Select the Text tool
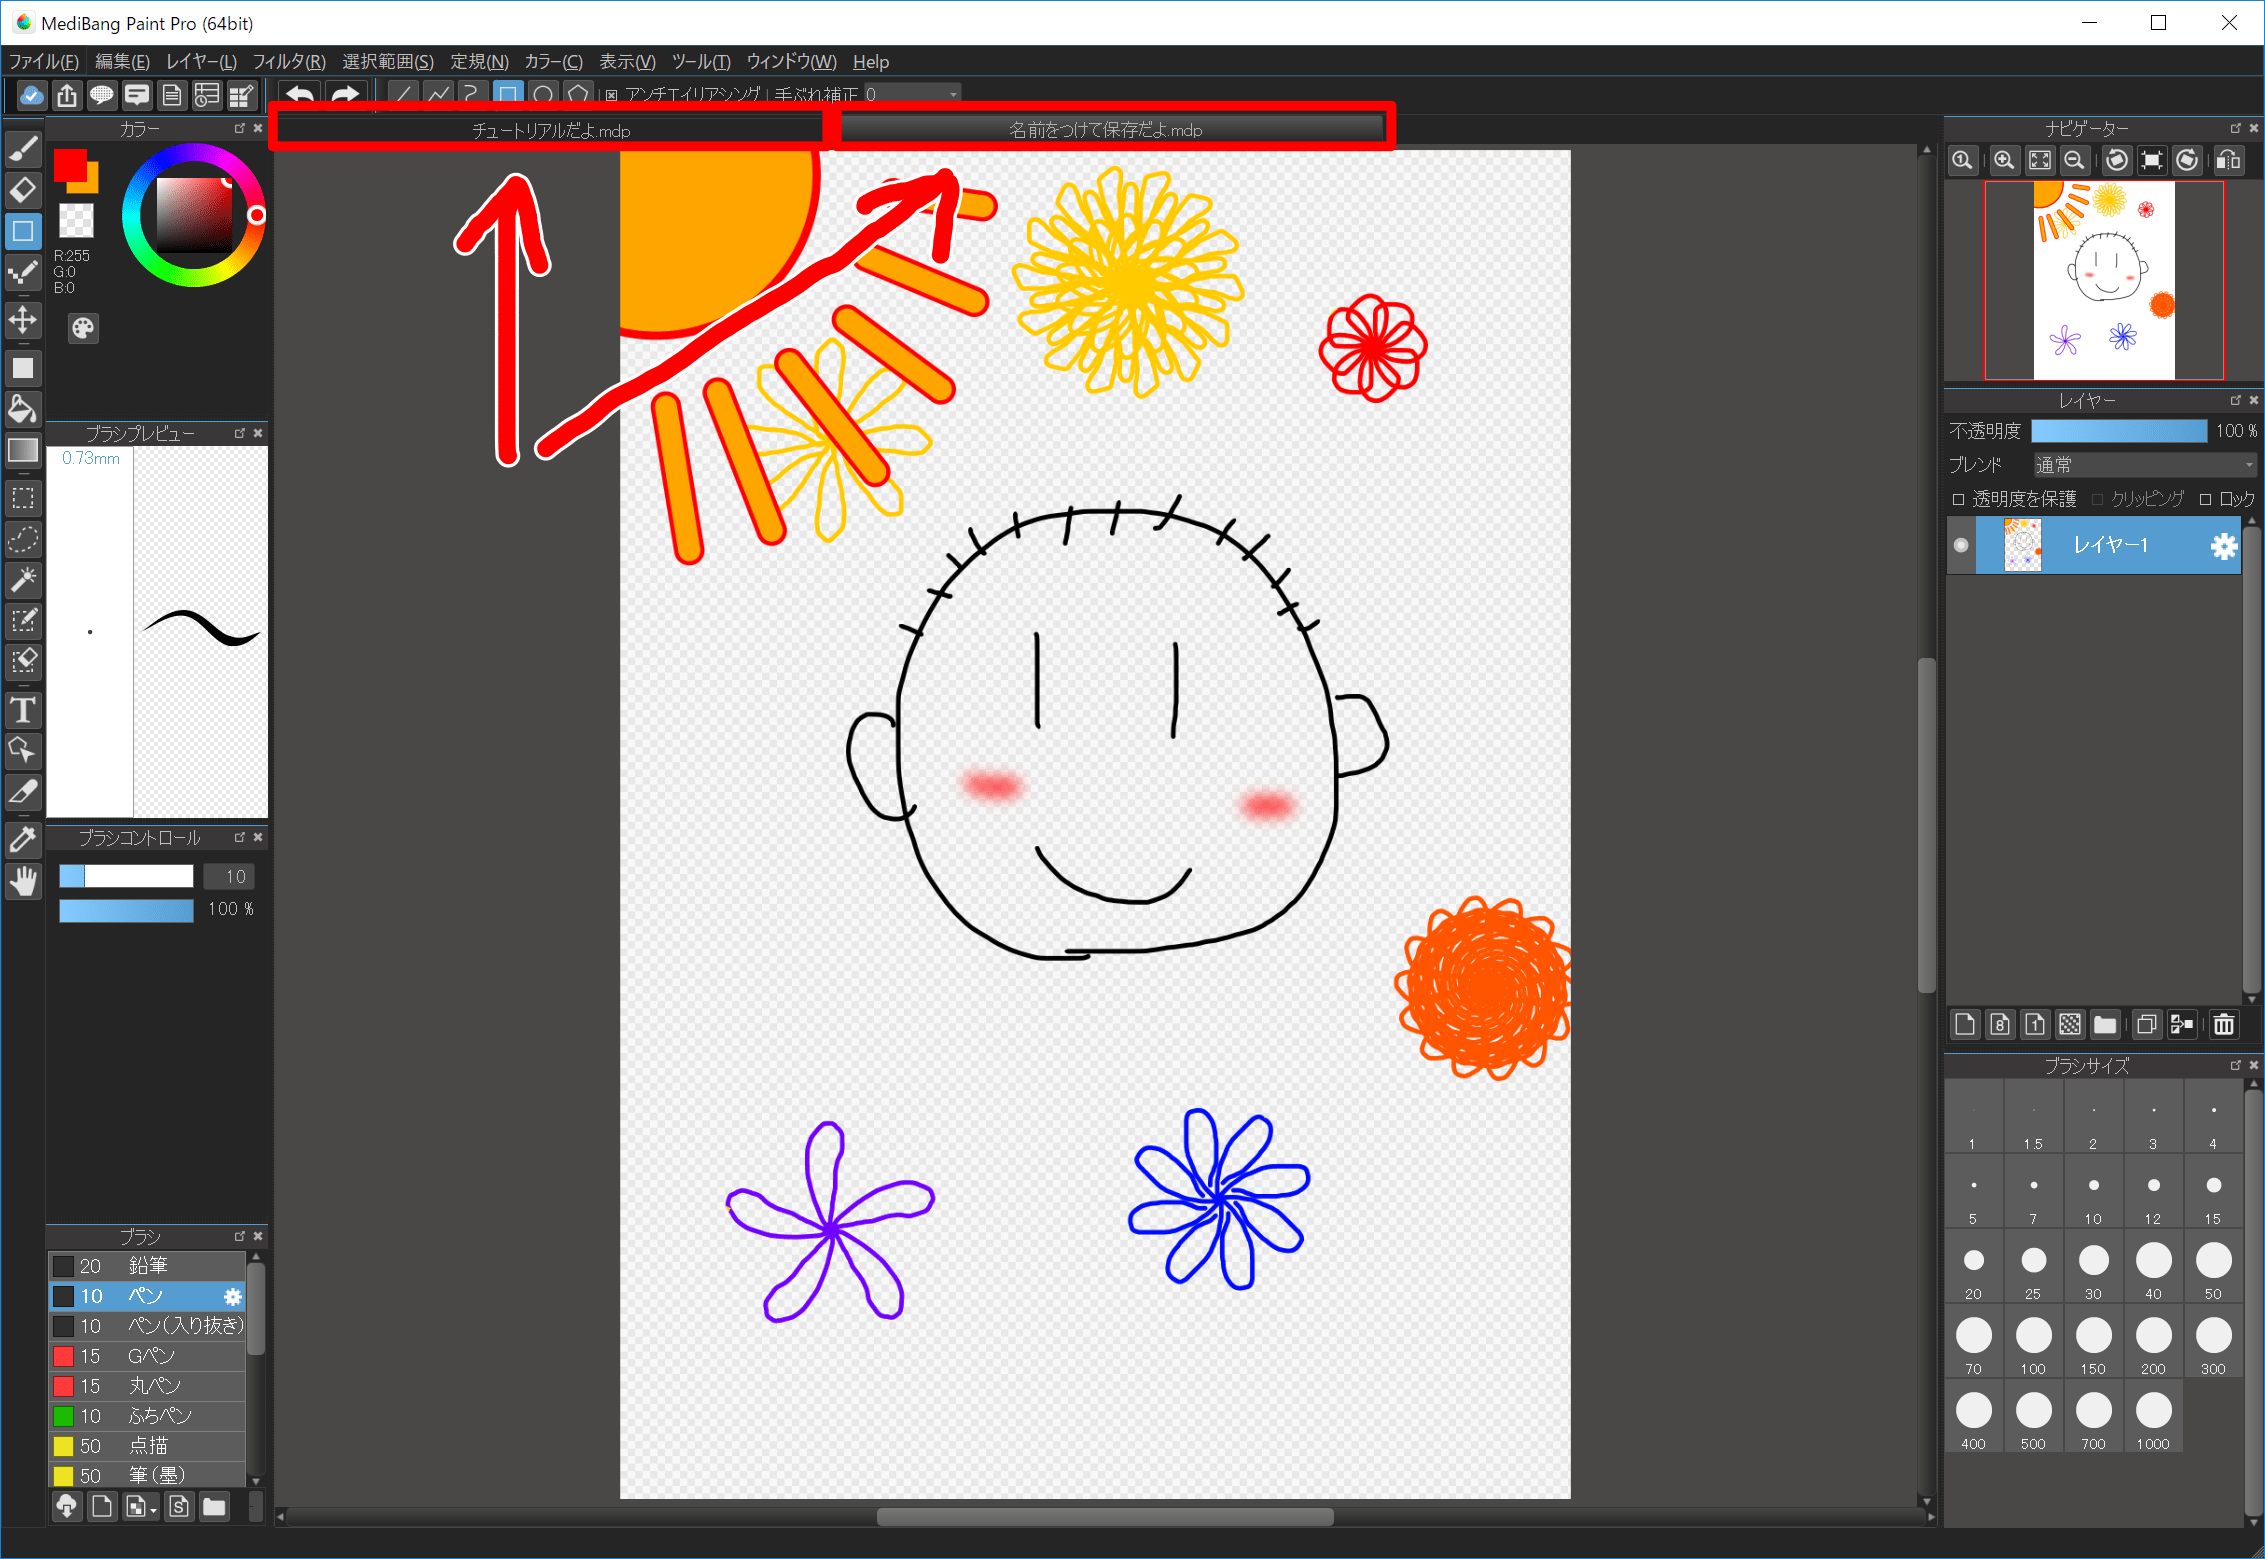The image size is (2265, 1559). pyautogui.click(x=24, y=710)
